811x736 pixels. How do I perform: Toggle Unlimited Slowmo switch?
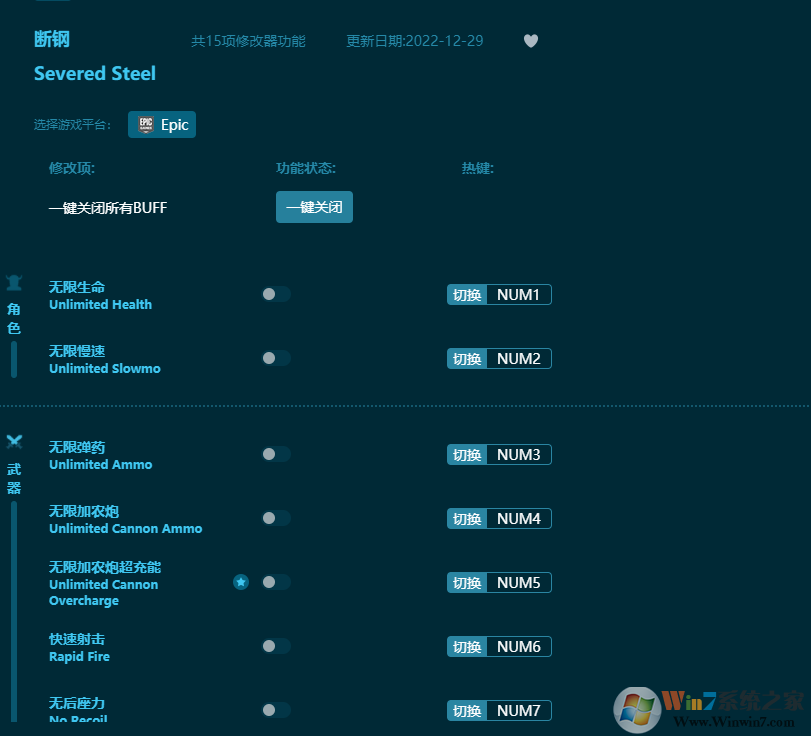click(x=276, y=358)
